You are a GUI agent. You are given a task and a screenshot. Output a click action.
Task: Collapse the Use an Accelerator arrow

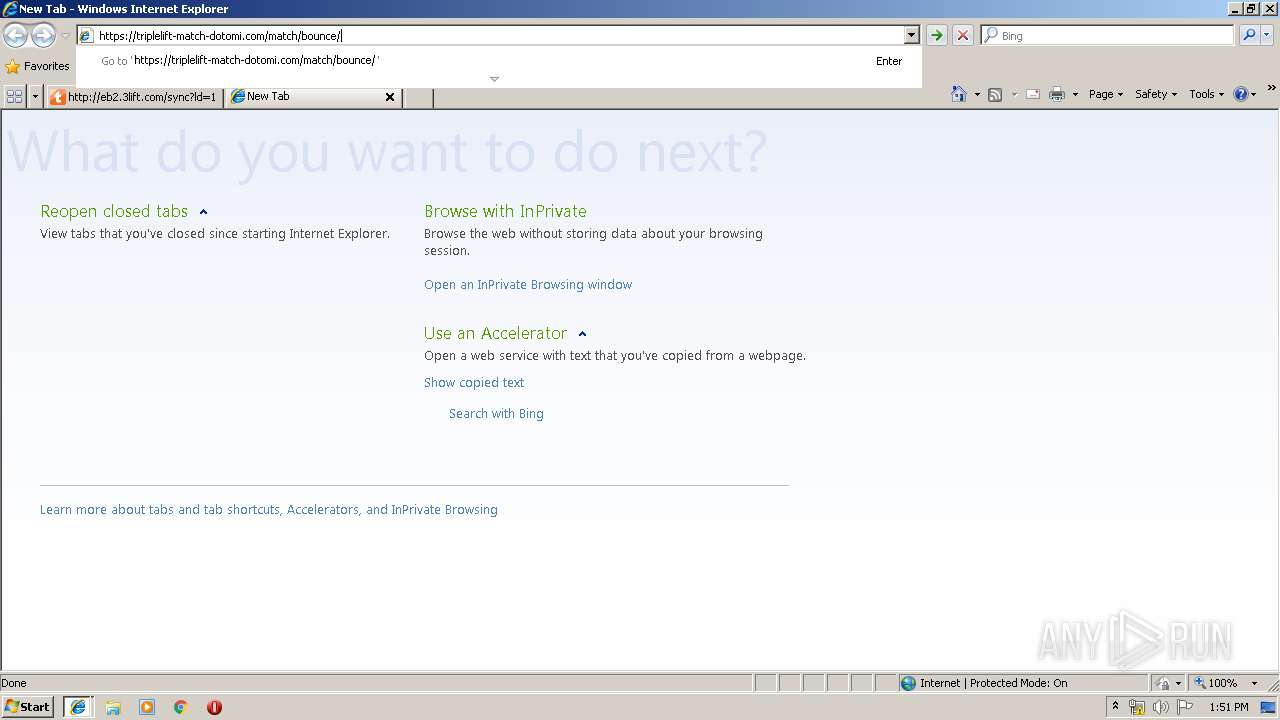pyautogui.click(x=582, y=334)
